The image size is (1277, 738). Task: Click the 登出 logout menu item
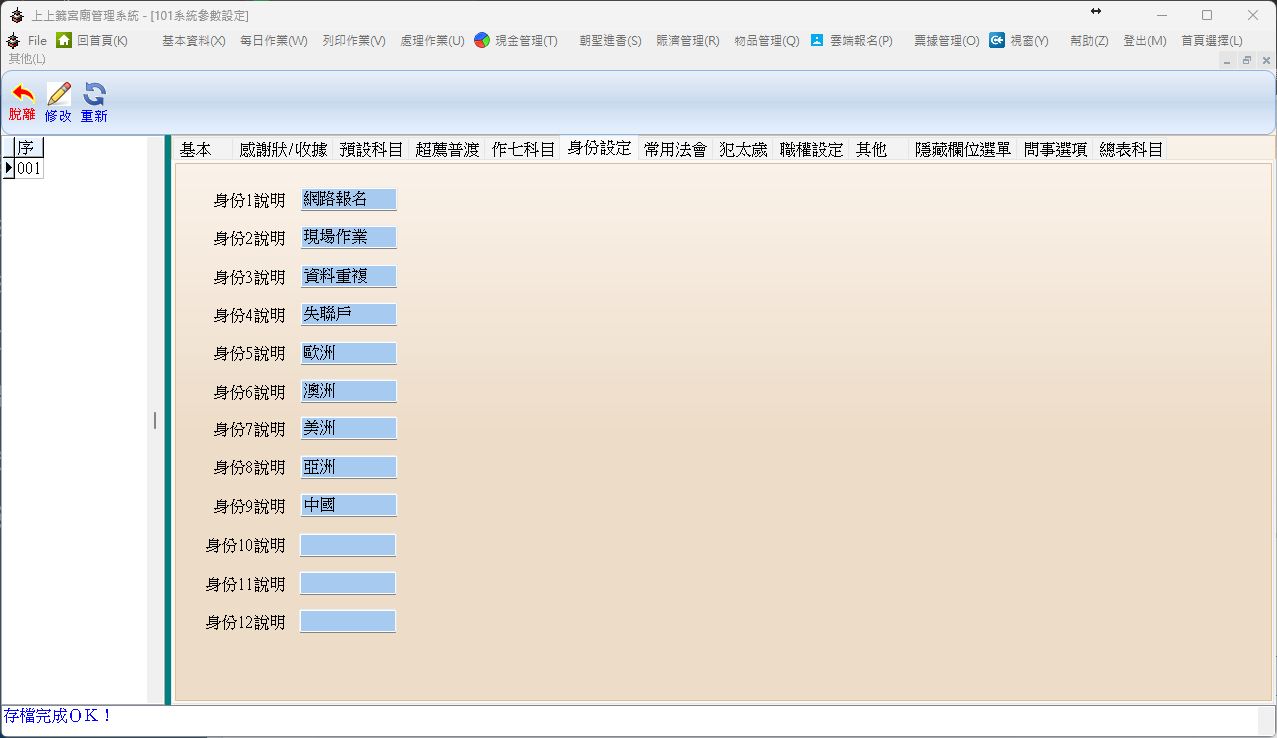click(x=1144, y=41)
